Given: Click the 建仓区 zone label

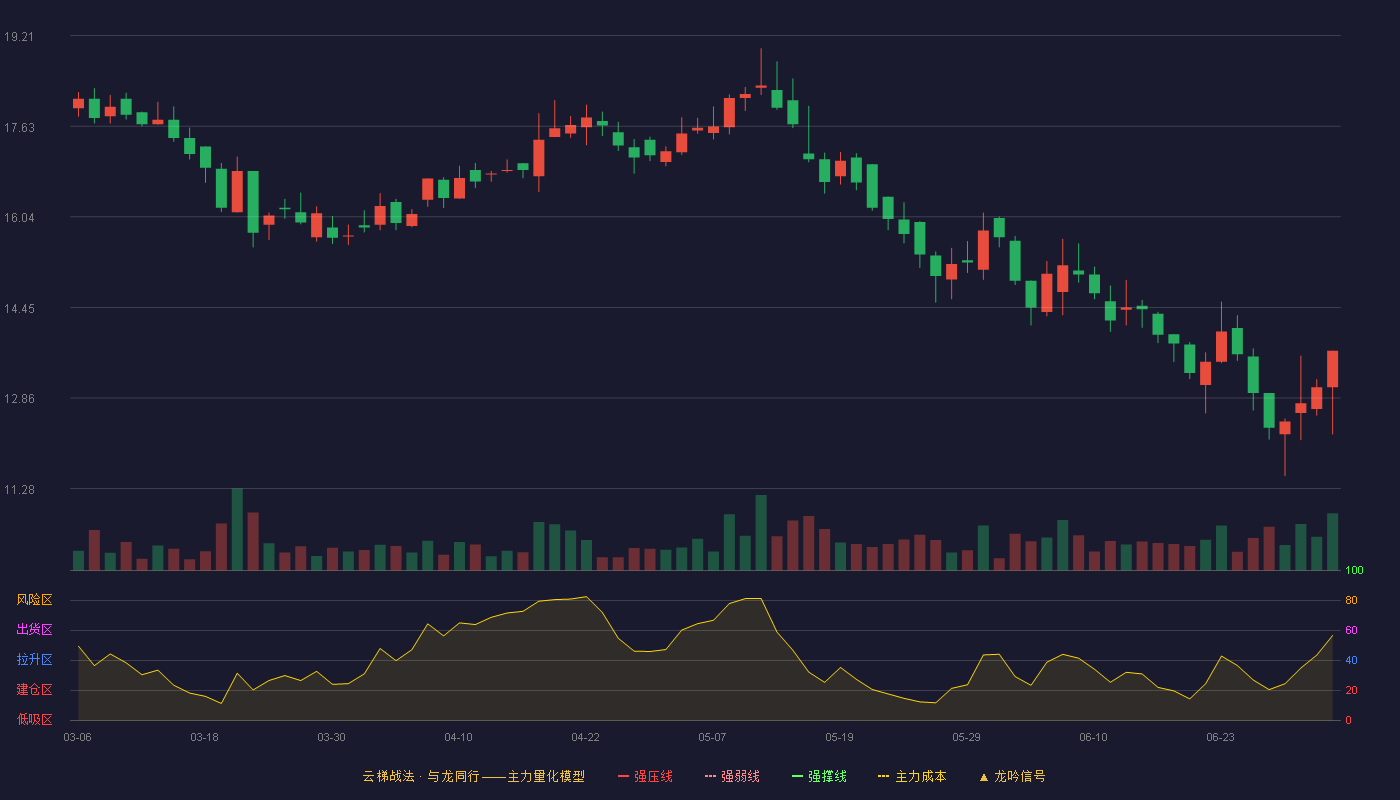Looking at the screenshot, I should [x=34, y=690].
